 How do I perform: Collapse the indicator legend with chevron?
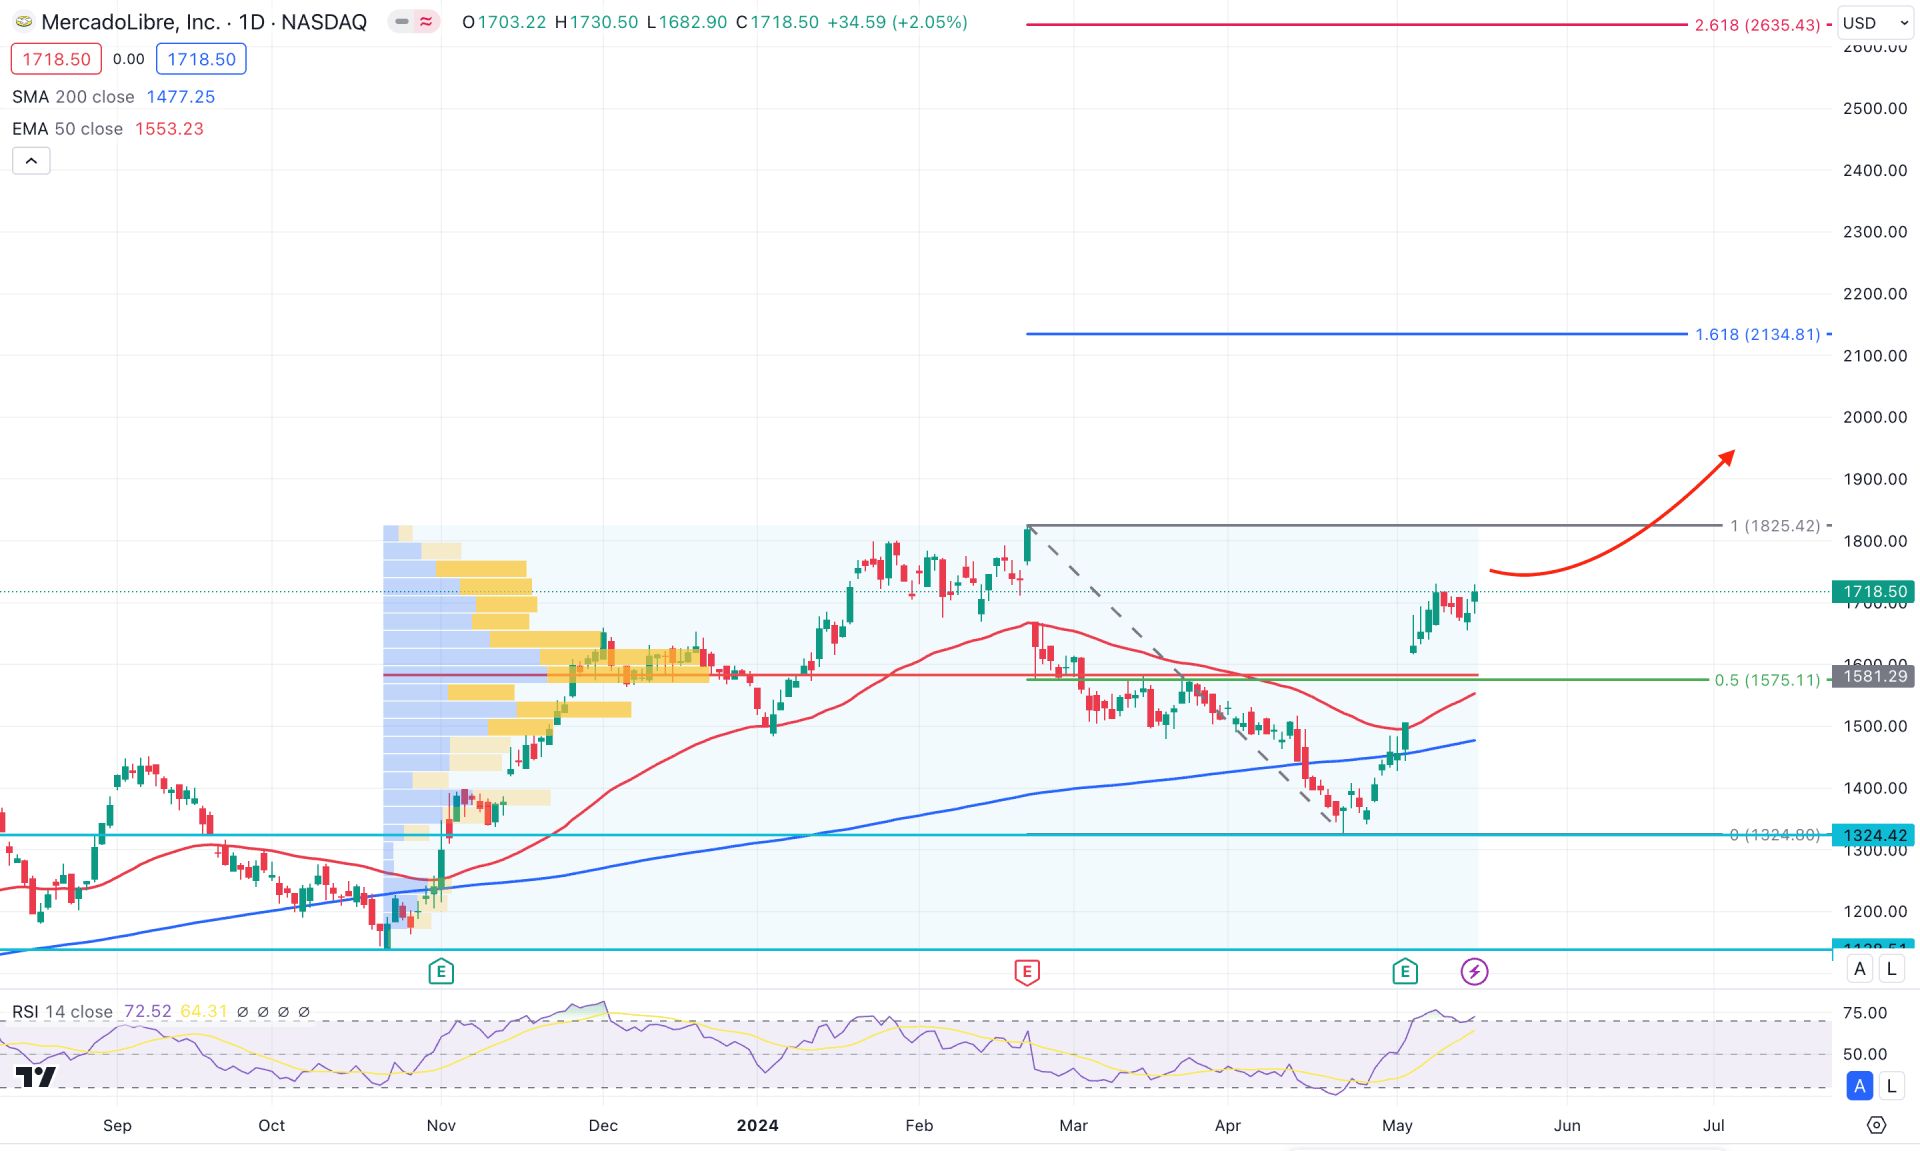tap(31, 161)
